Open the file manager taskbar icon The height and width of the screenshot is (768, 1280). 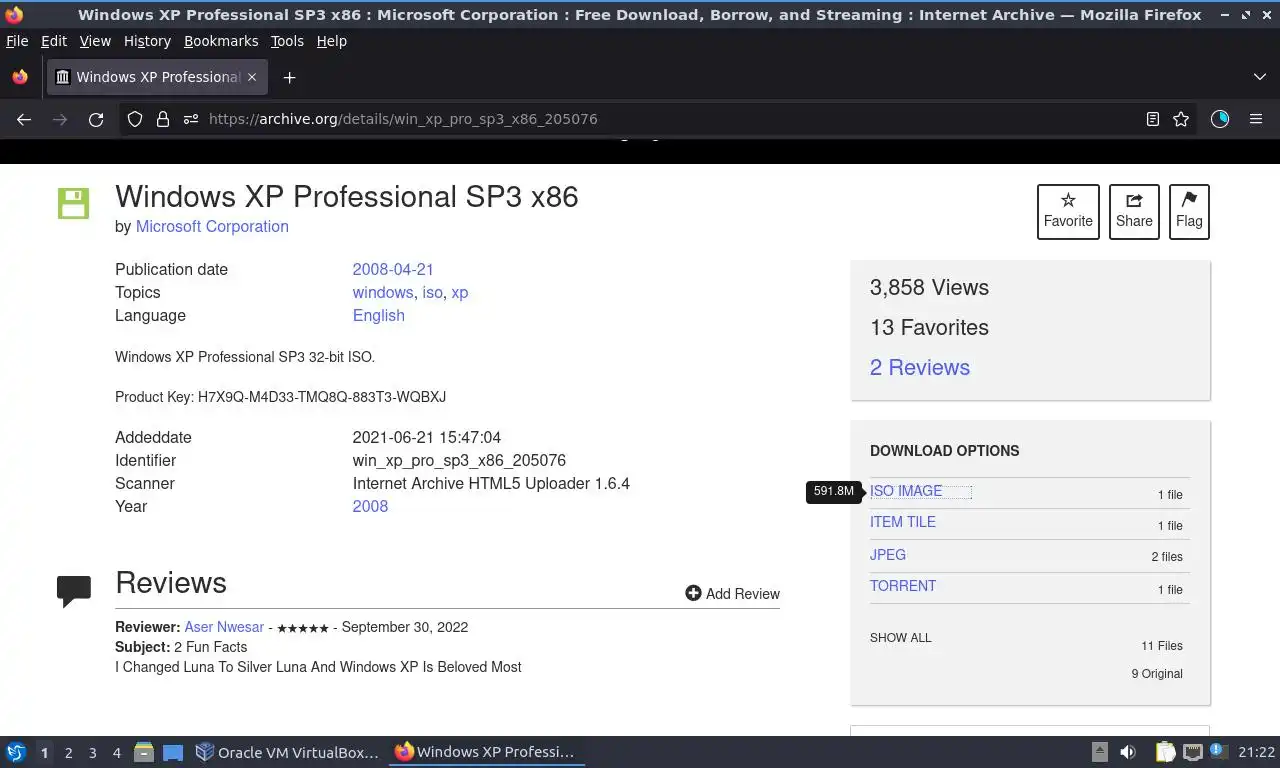pyautogui.click(x=144, y=752)
